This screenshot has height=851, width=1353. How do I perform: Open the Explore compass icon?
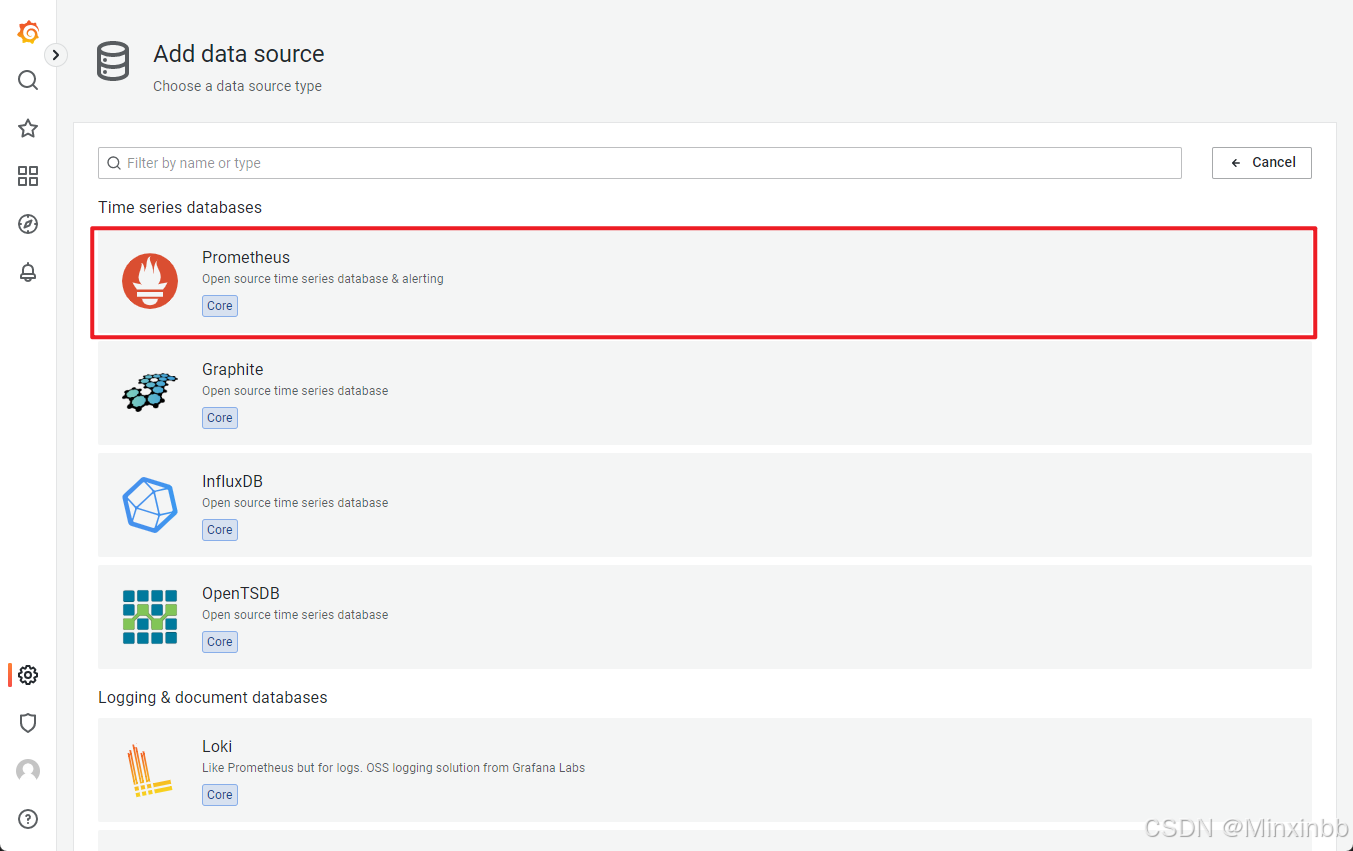28,224
